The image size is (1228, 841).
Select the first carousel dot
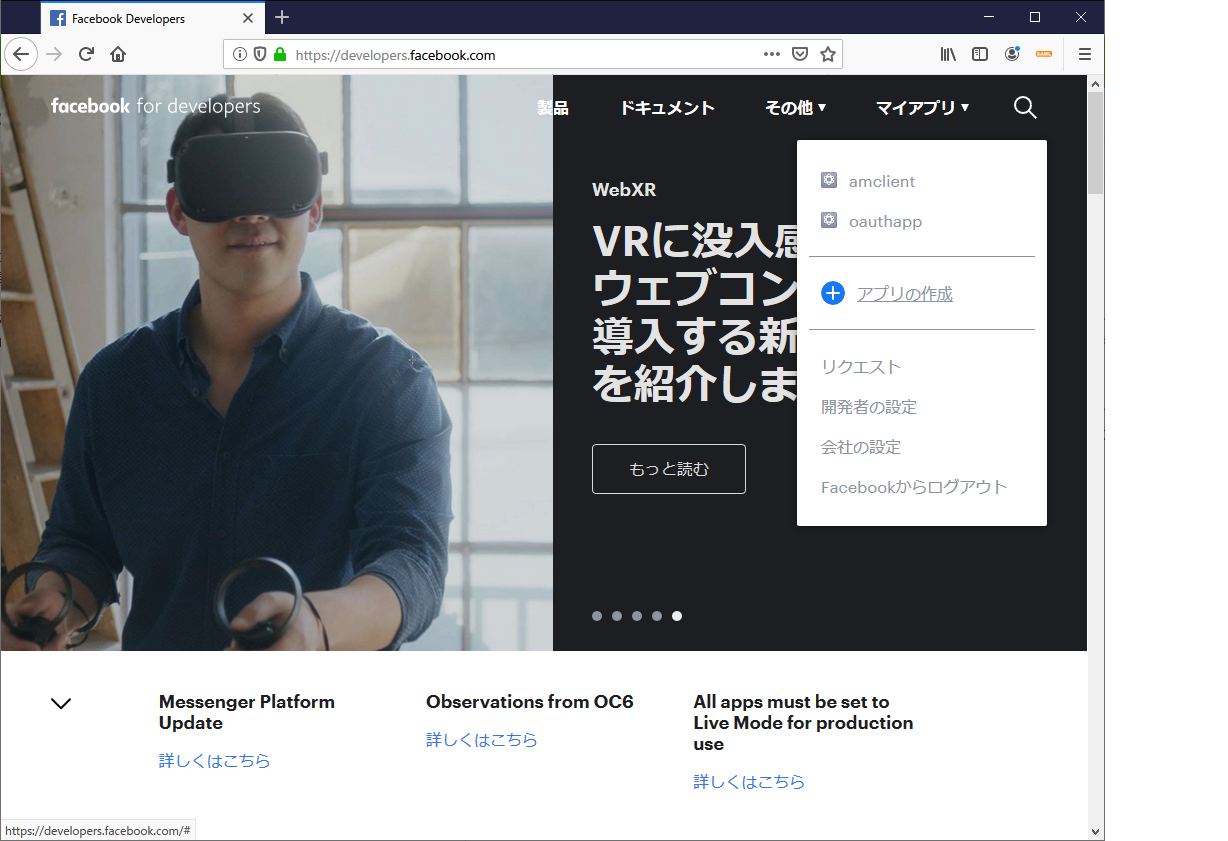point(597,616)
